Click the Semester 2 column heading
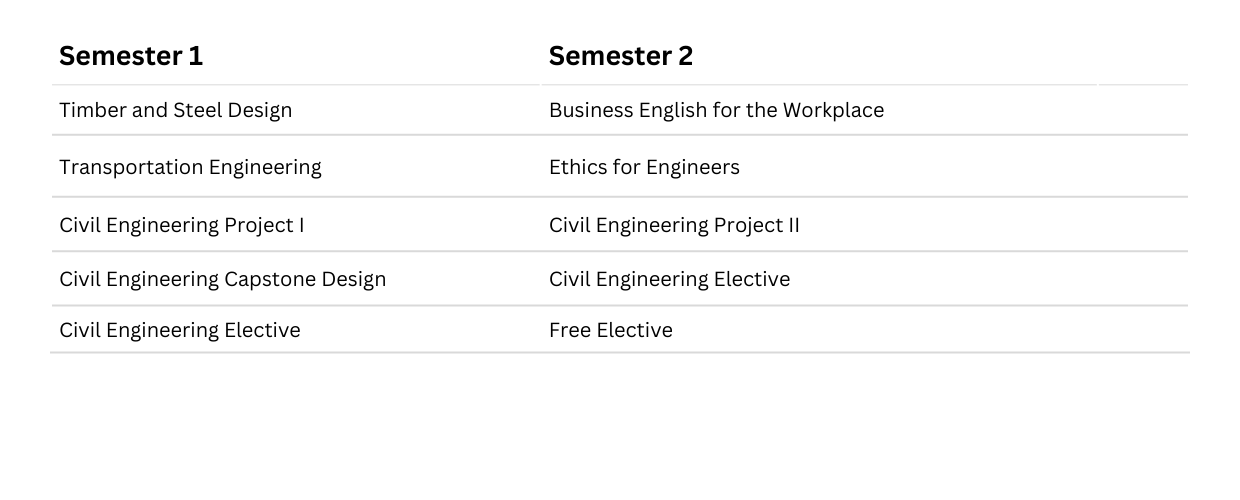This screenshot has height=500, width=1240. (621, 56)
